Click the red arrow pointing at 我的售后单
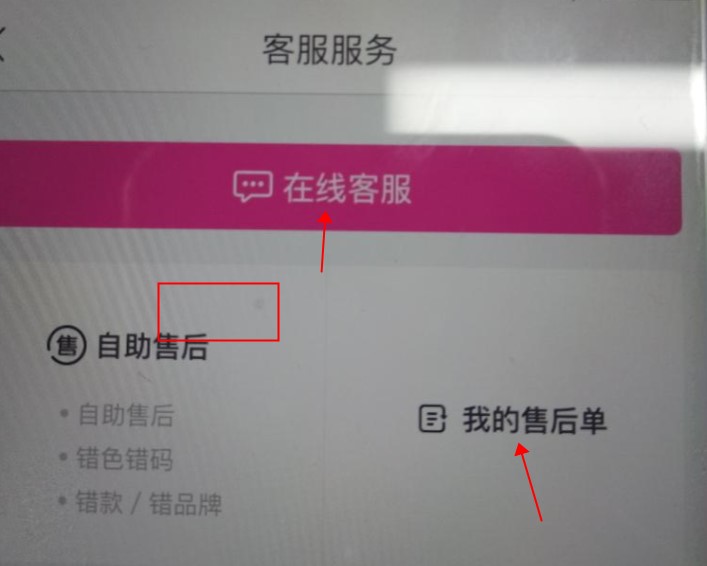707x566 pixels. click(x=528, y=482)
